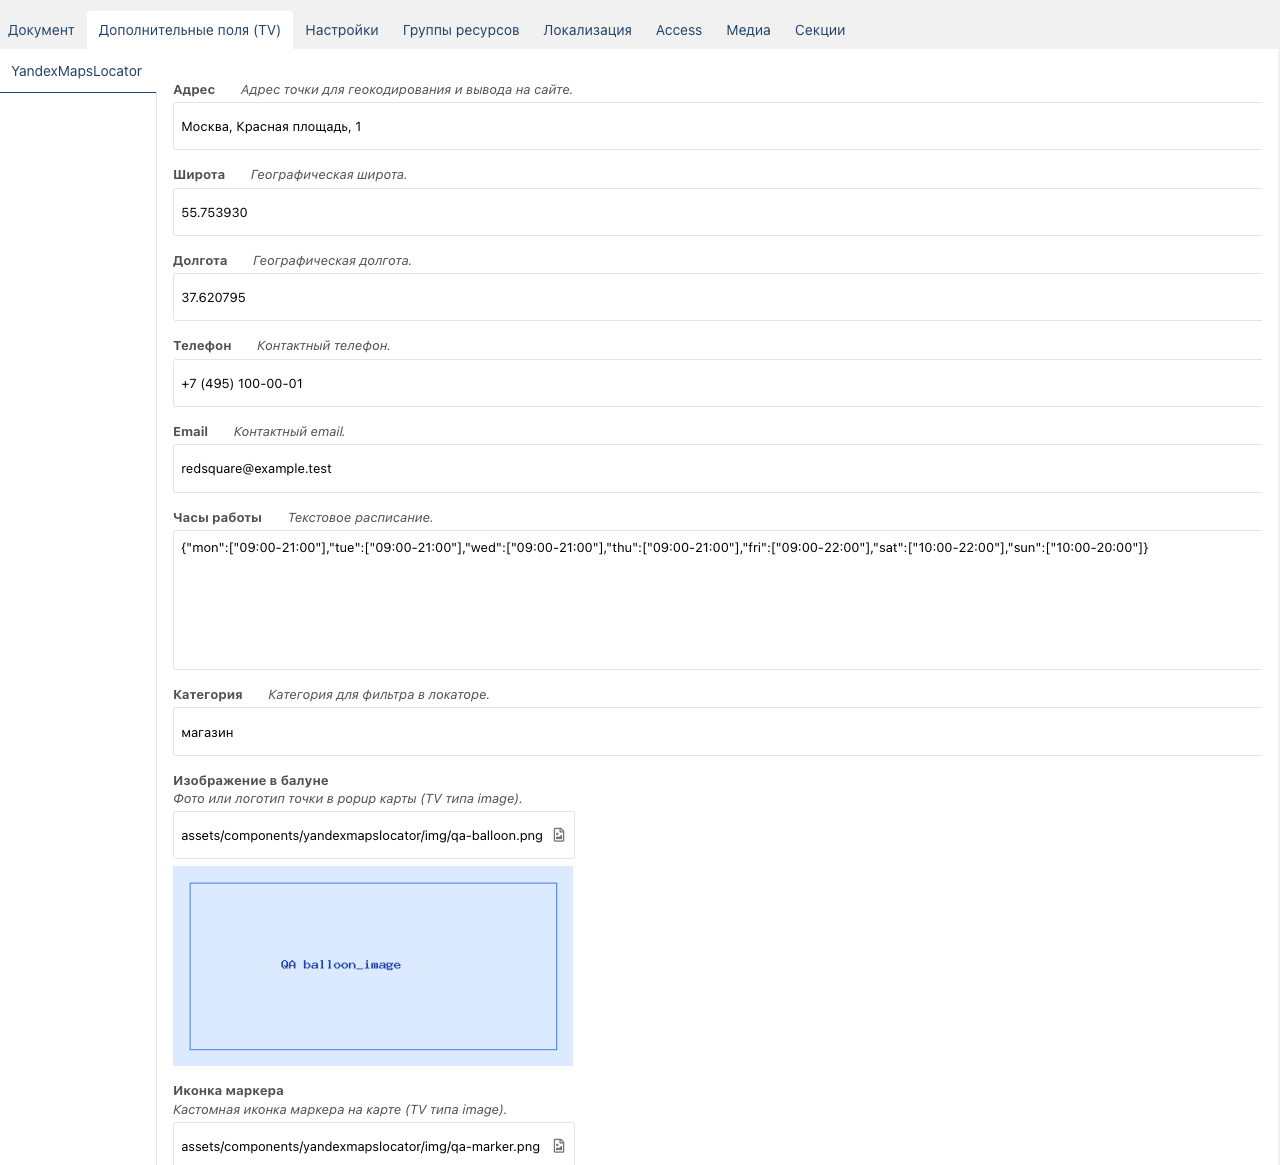Click the Email input field
The width and height of the screenshot is (1280, 1165).
(717, 468)
